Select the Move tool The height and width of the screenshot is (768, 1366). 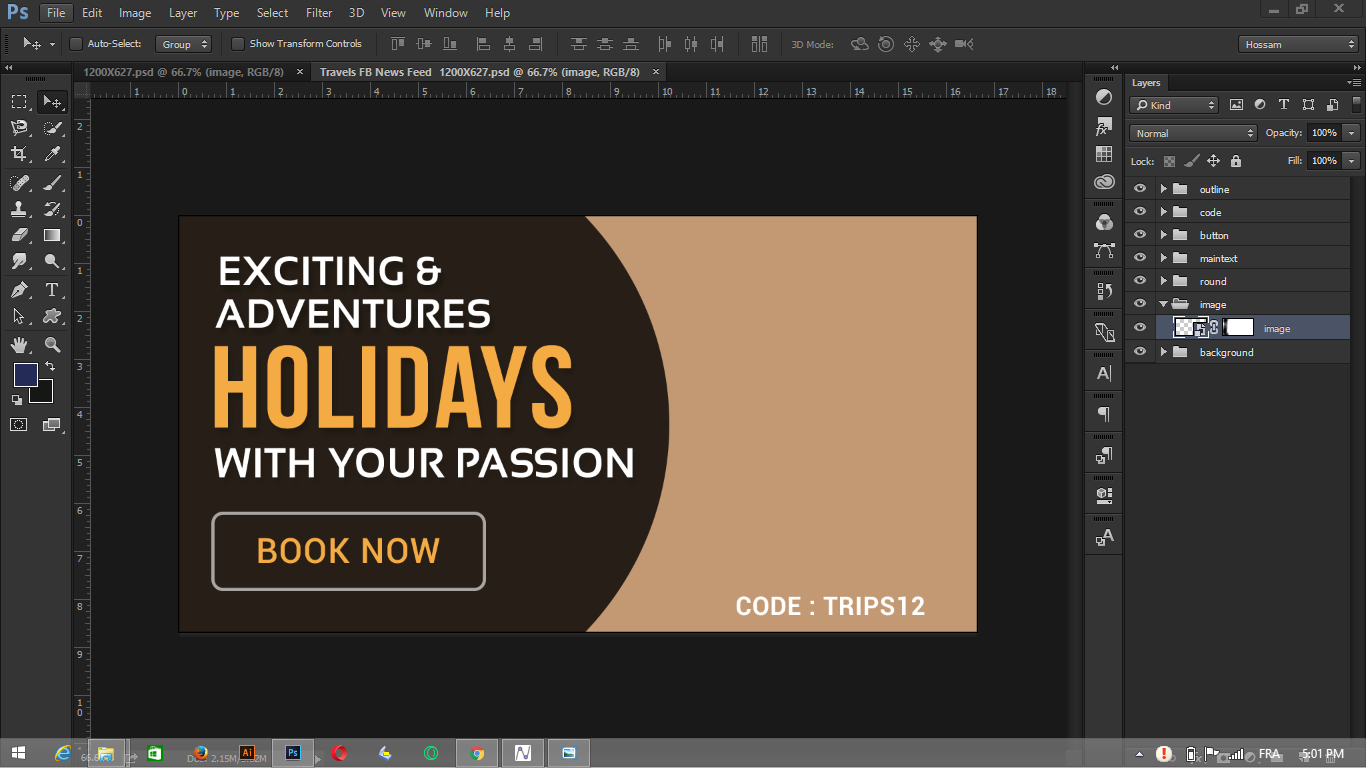[x=52, y=101]
